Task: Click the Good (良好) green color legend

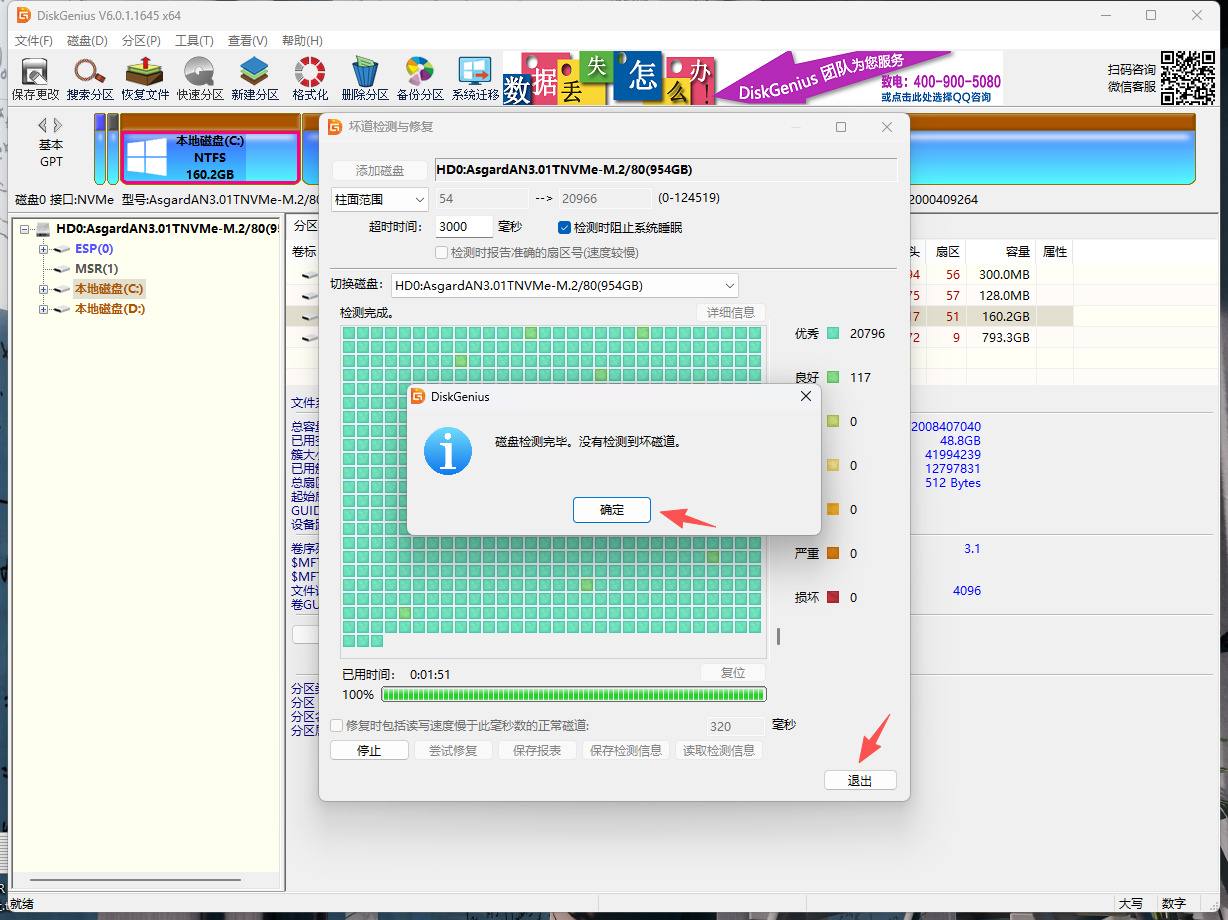Action: click(x=833, y=378)
